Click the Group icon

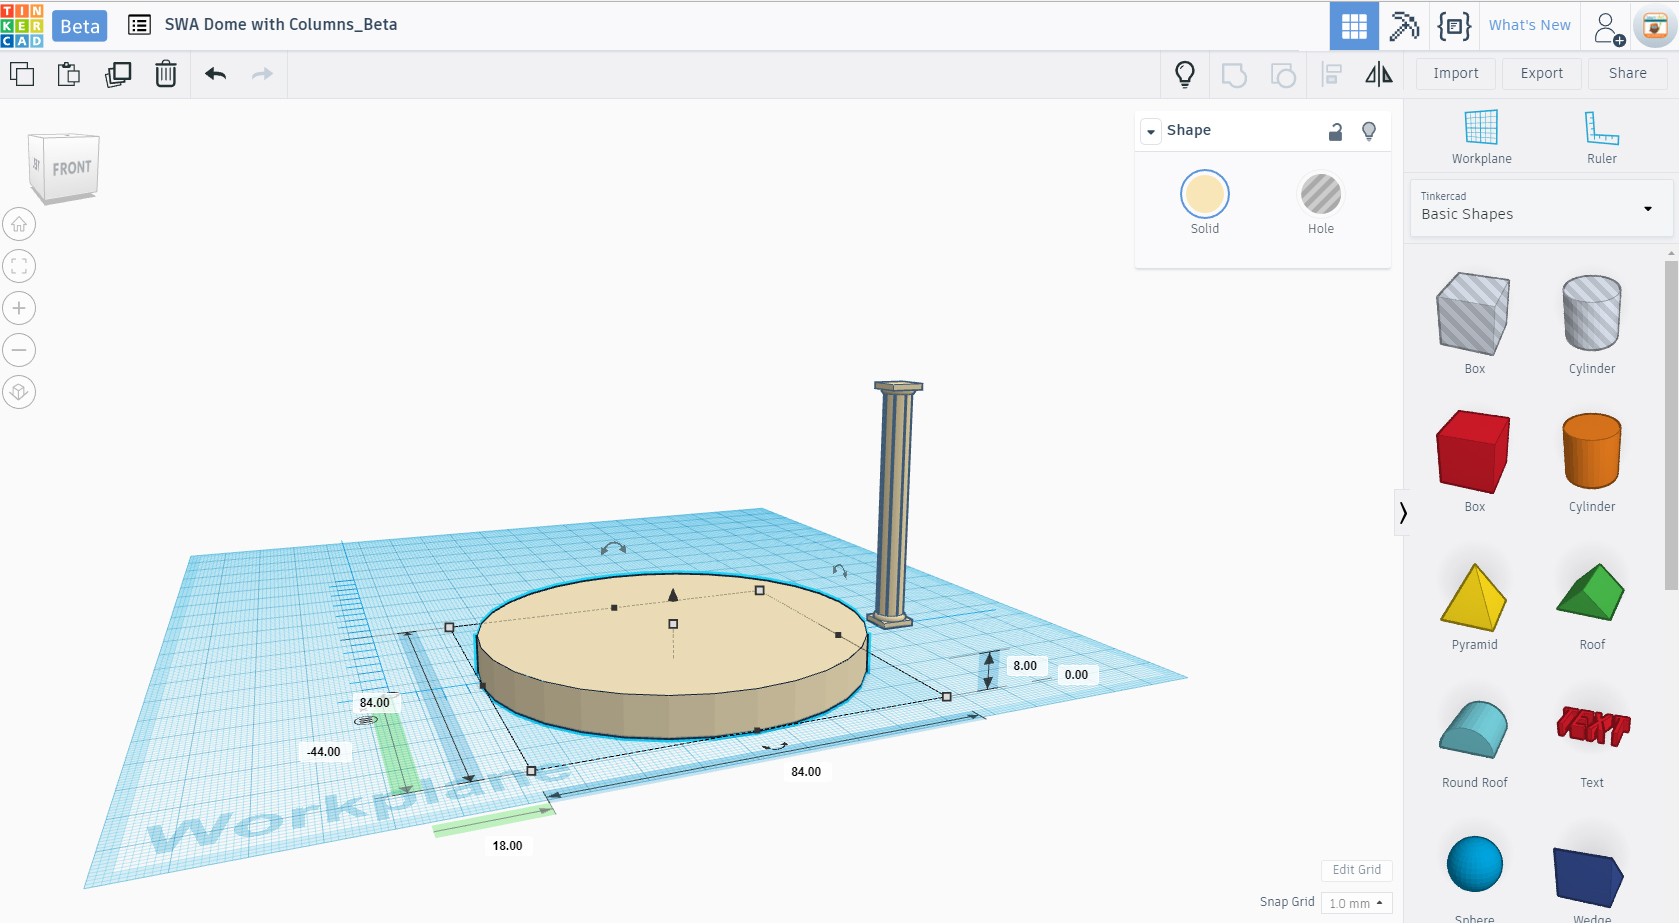(1234, 75)
